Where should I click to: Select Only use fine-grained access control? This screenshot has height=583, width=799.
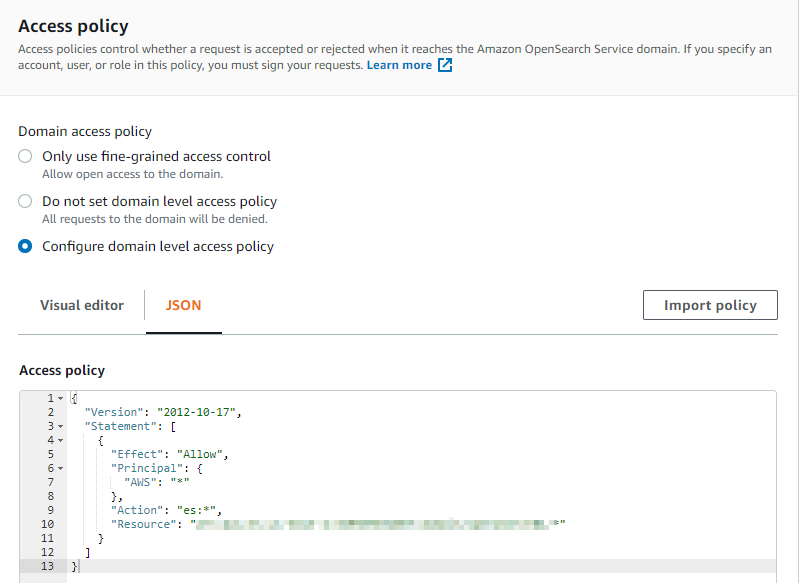point(26,156)
